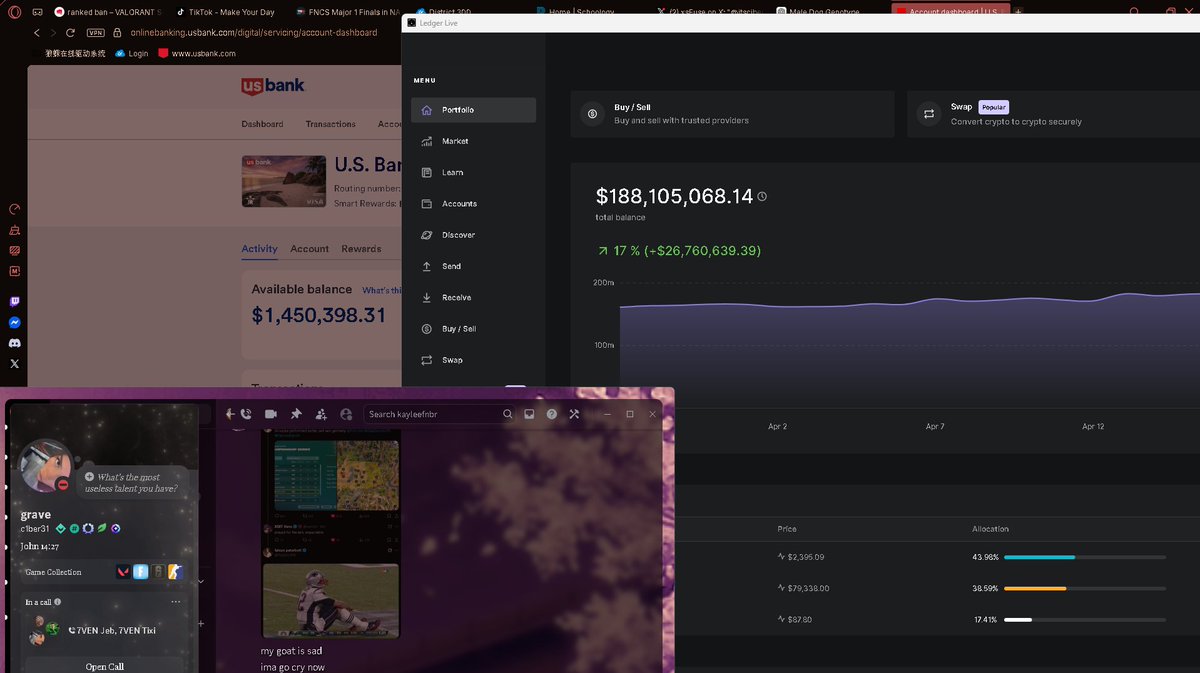Click the Fortnite icon in Game Collection
This screenshot has width=1200, height=673.
click(x=140, y=572)
